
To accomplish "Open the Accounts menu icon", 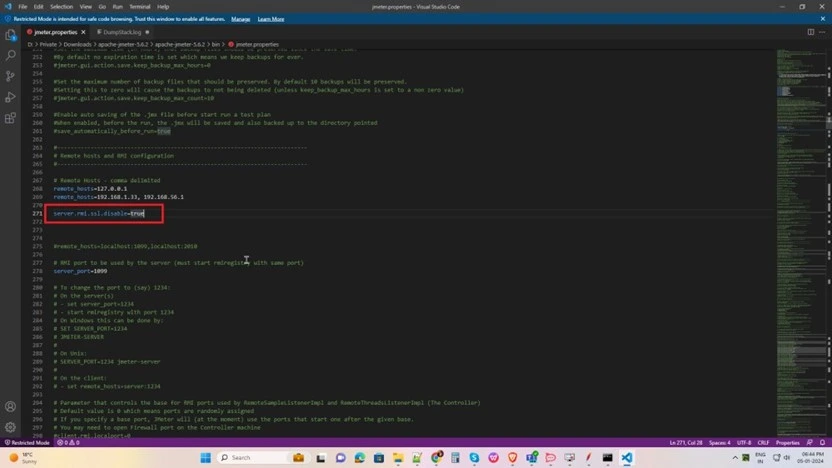I will tap(11, 406).
